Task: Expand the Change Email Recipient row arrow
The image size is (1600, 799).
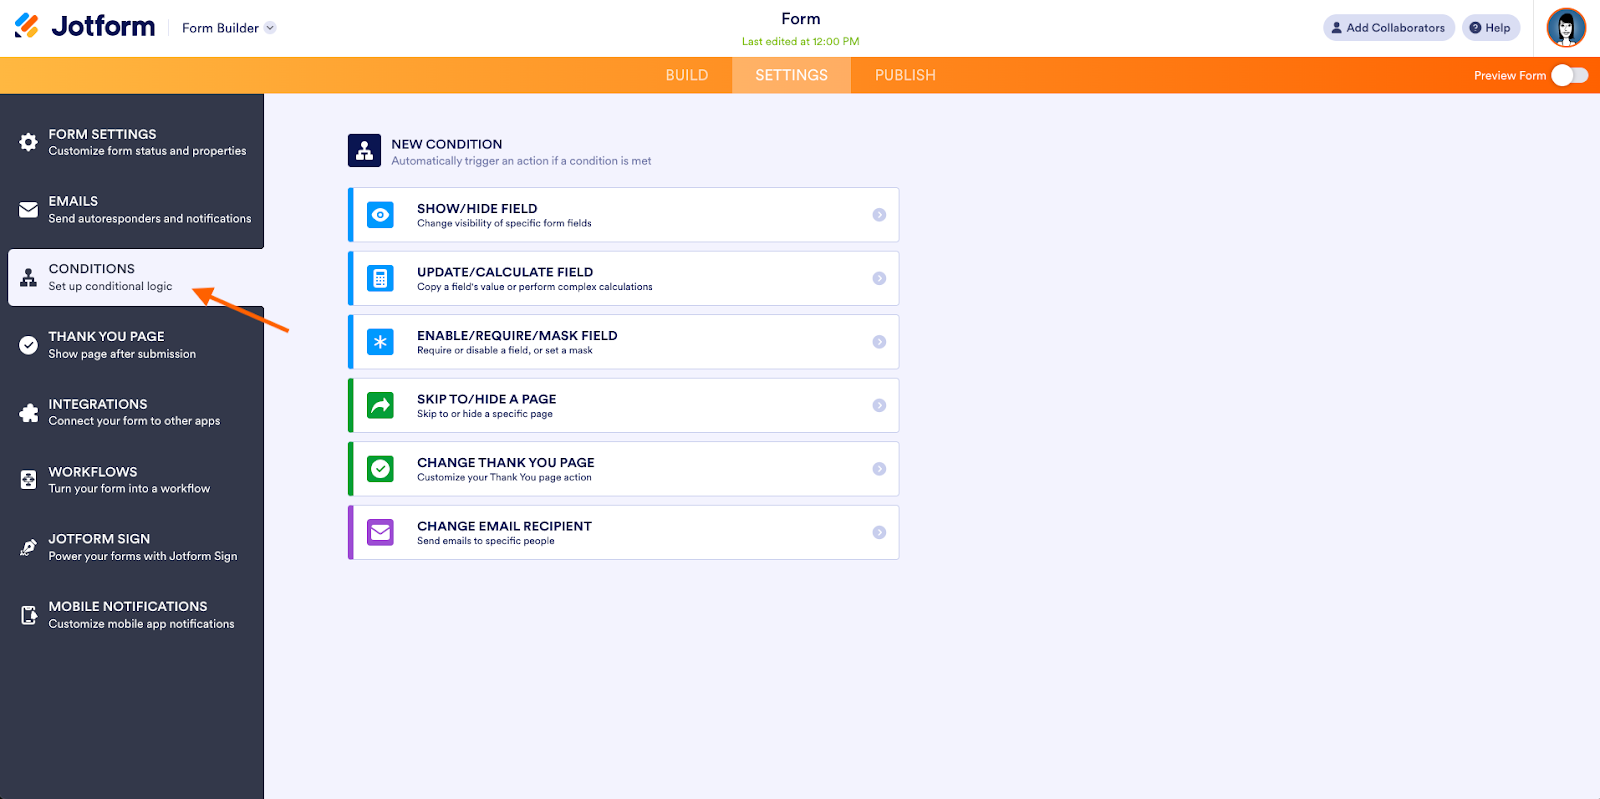Action: (x=879, y=532)
